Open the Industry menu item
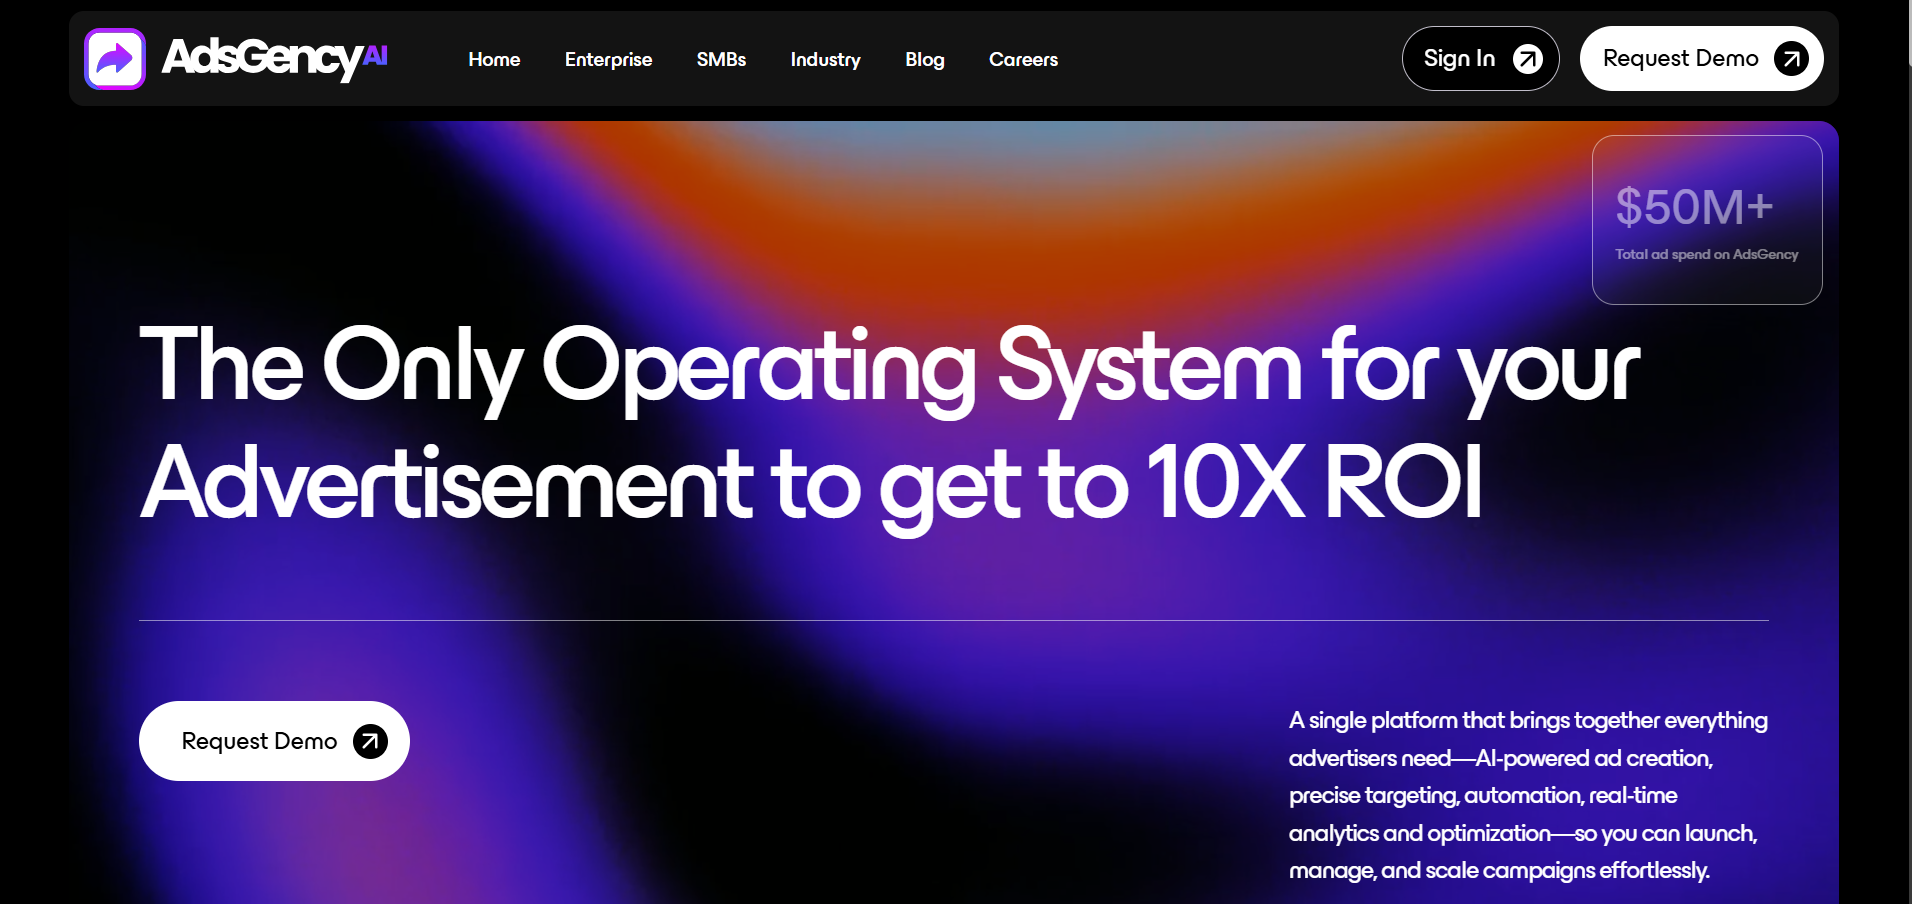 tap(825, 60)
